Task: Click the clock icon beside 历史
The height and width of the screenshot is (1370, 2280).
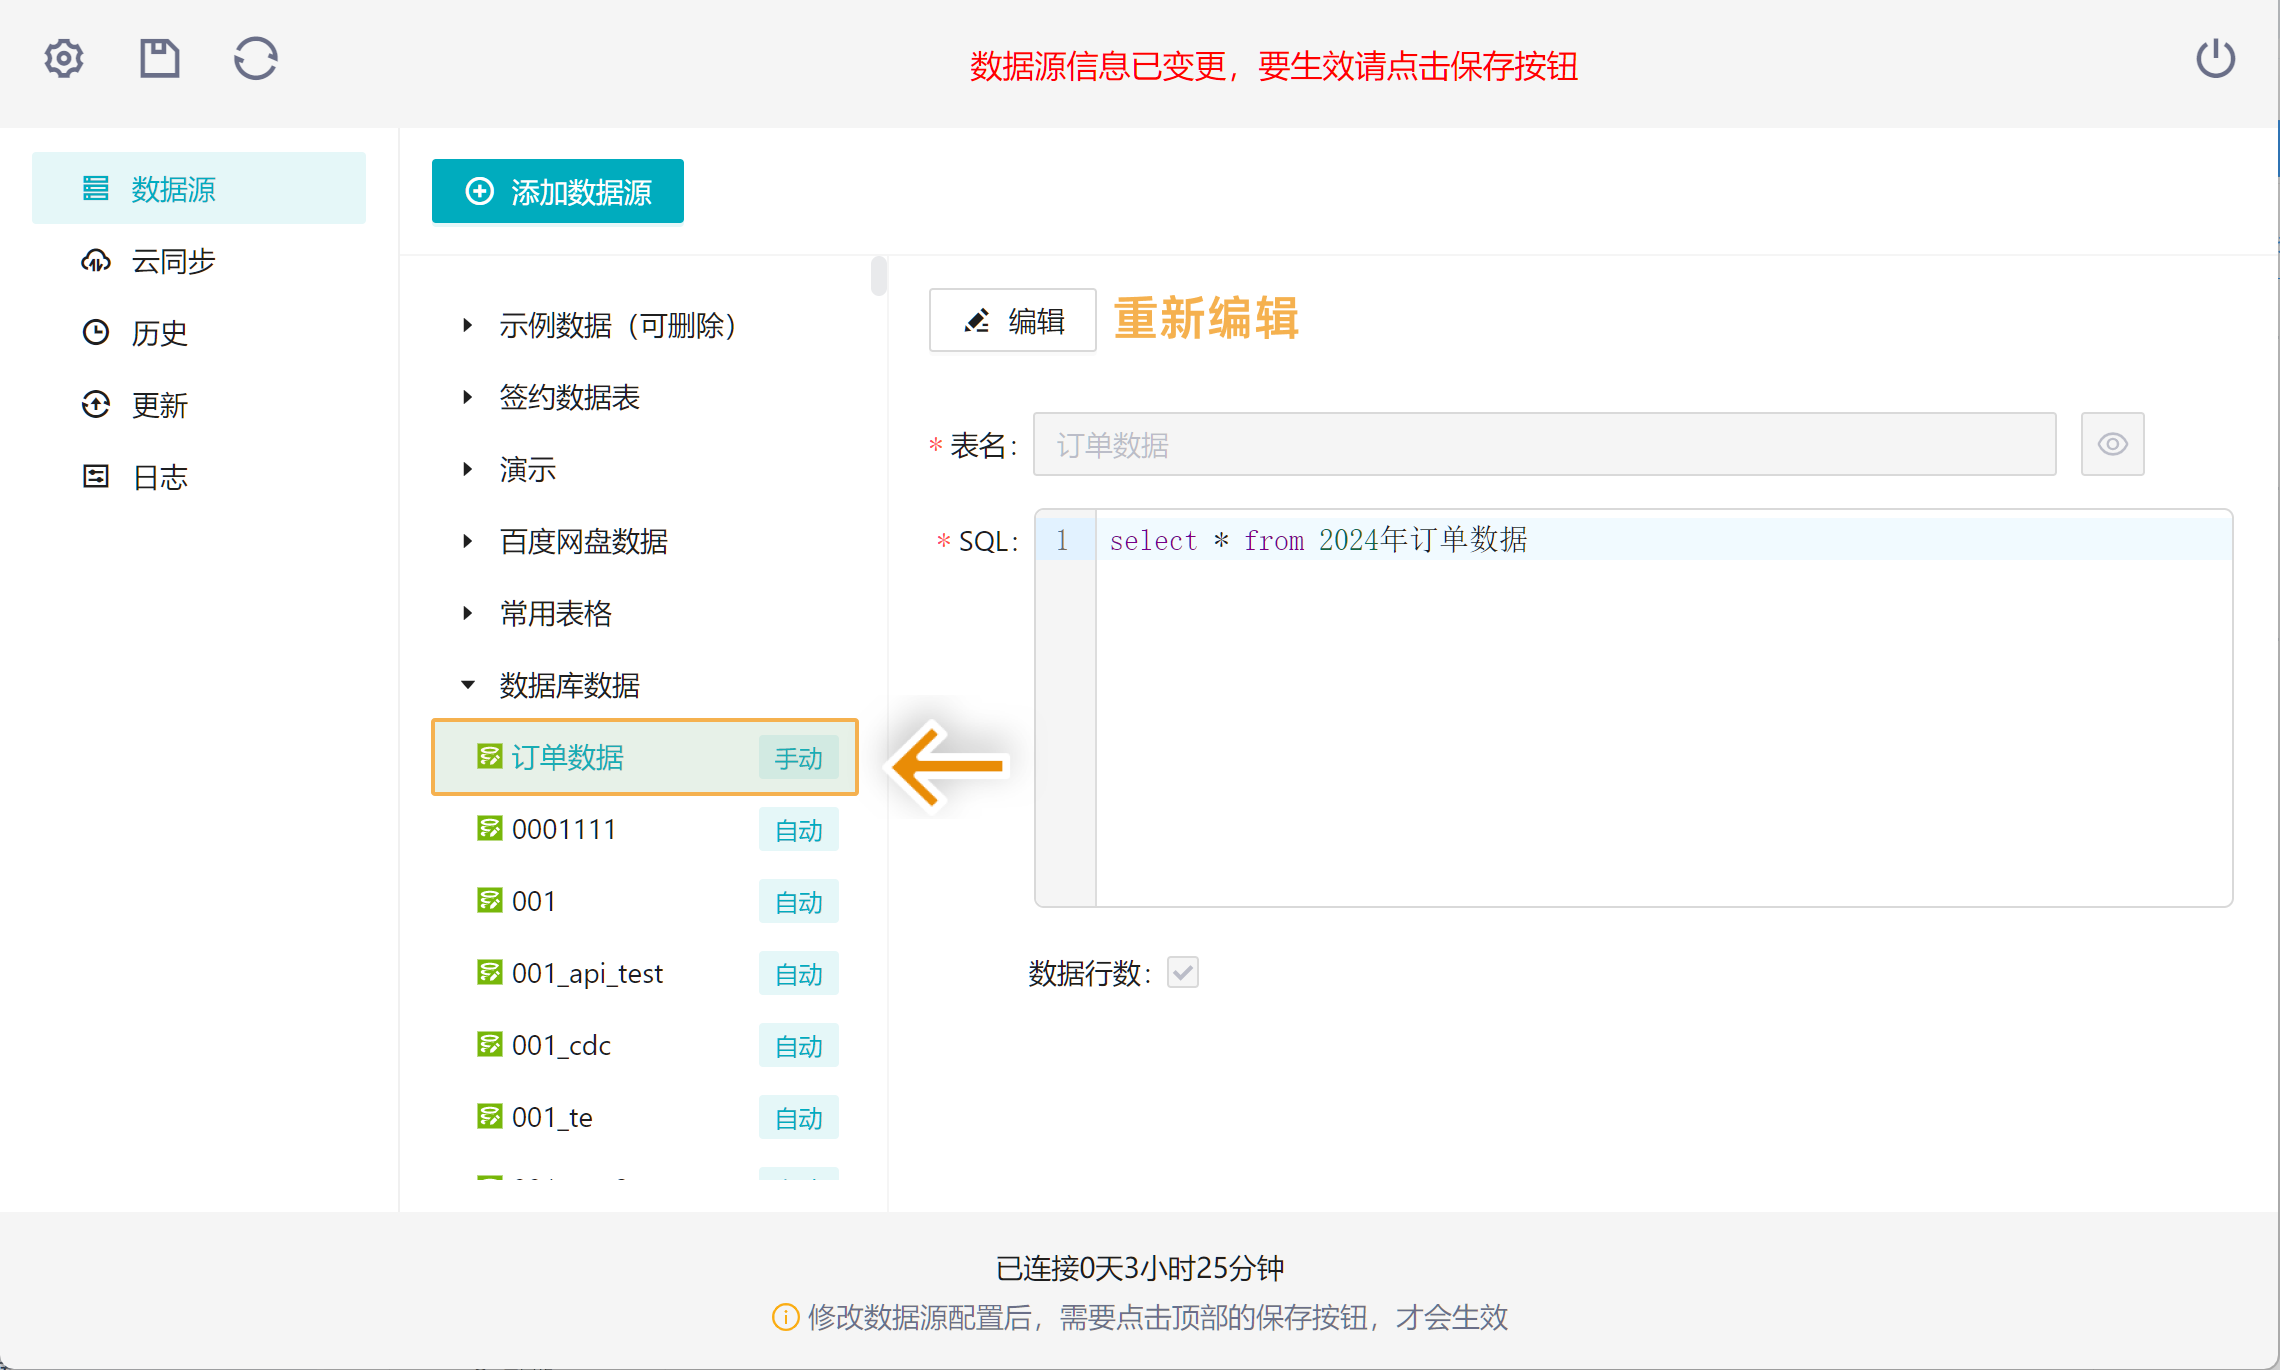Action: (x=96, y=332)
